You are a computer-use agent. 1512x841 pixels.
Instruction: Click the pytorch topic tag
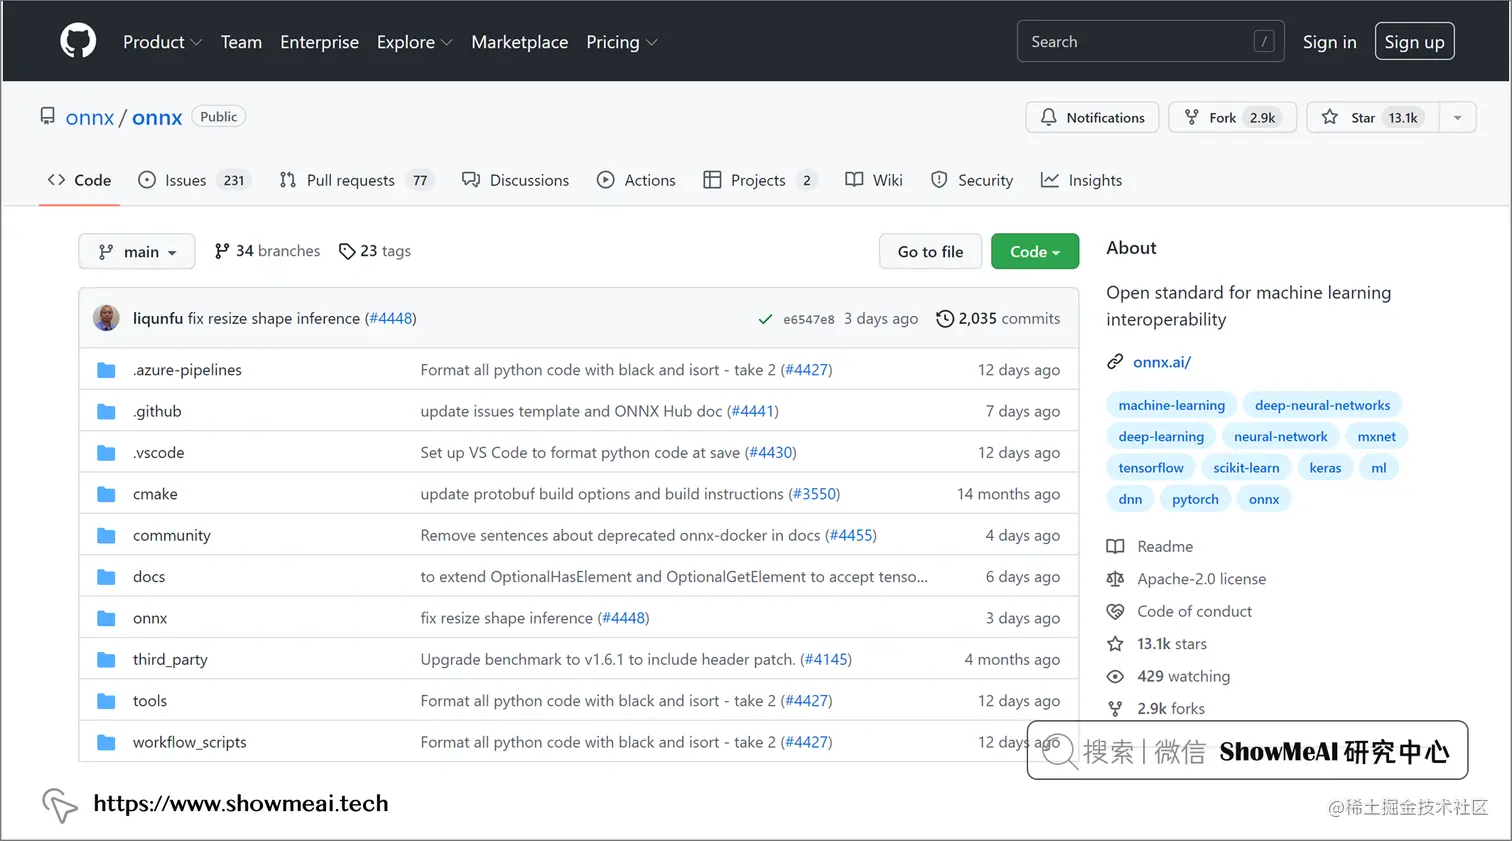pyautogui.click(x=1195, y=499)
